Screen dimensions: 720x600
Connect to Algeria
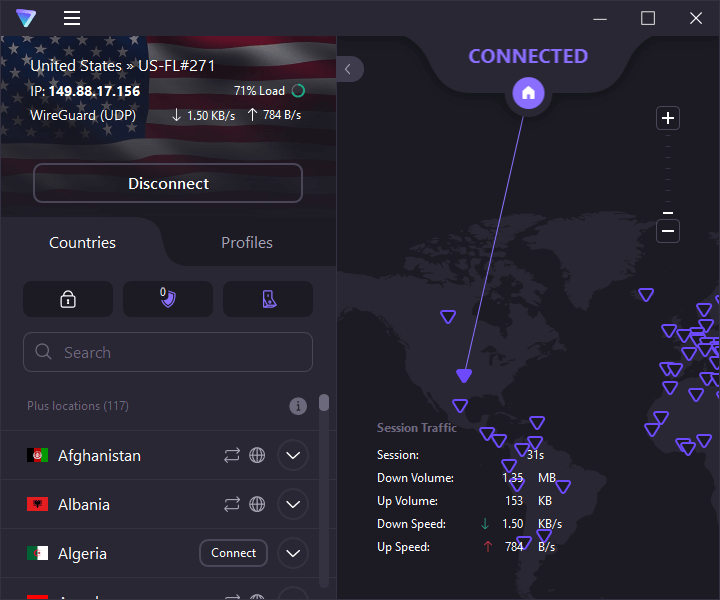tap(234, 553)
